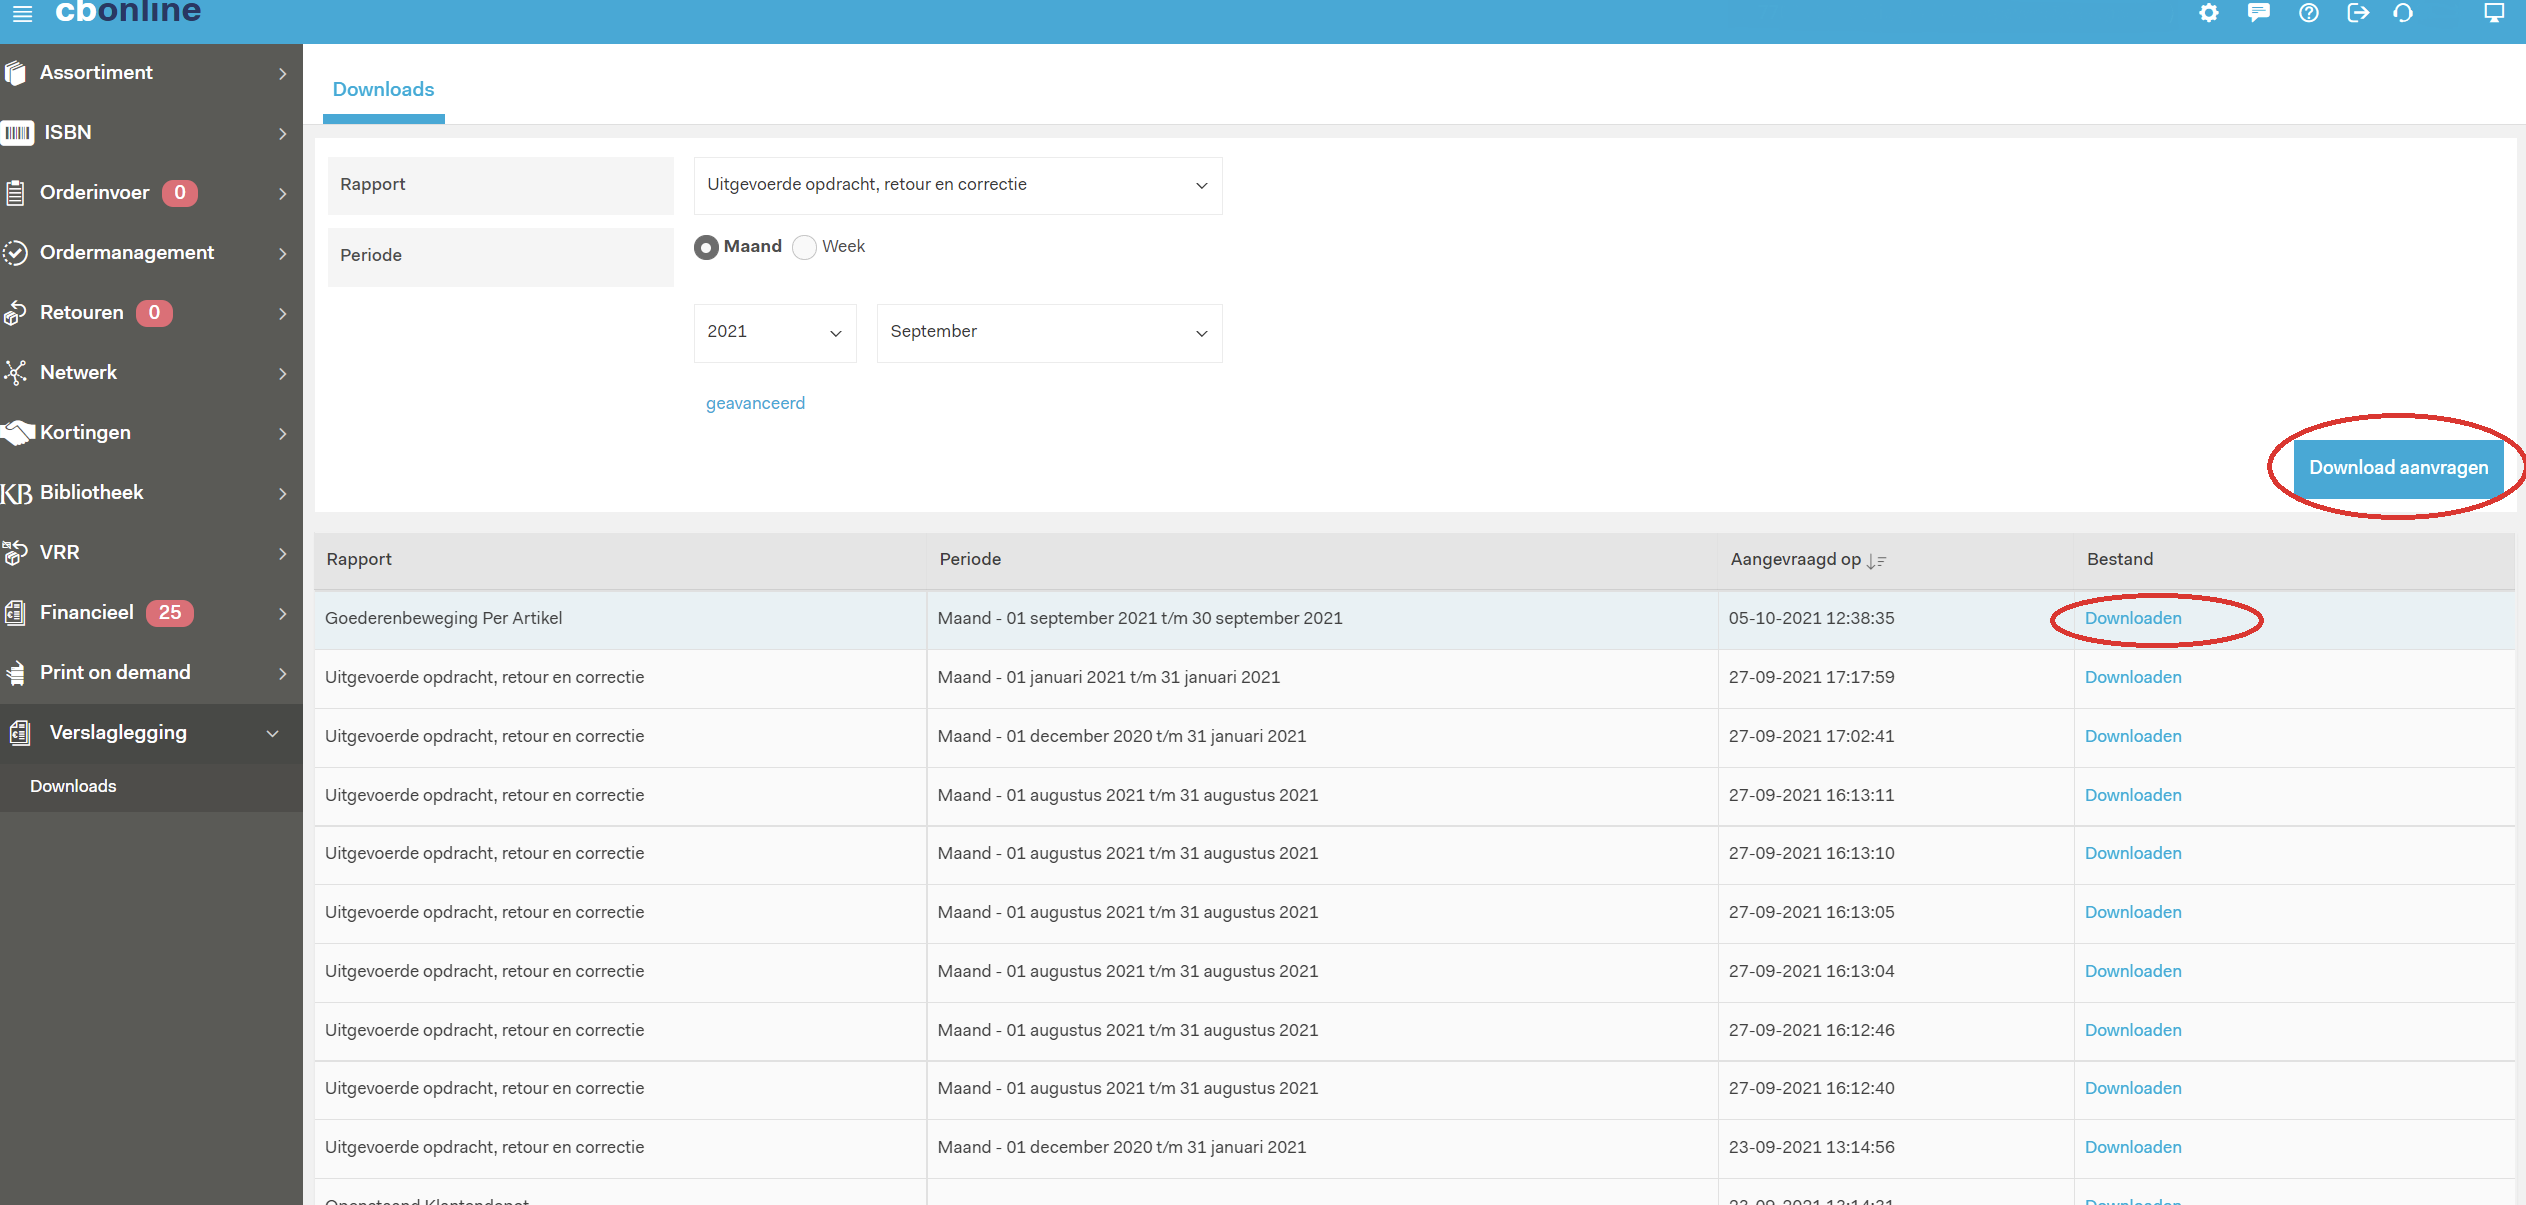This screenshot has height=1205, width=2526.
Task: Click the logout arrow icon
Action: (2357, 13)
